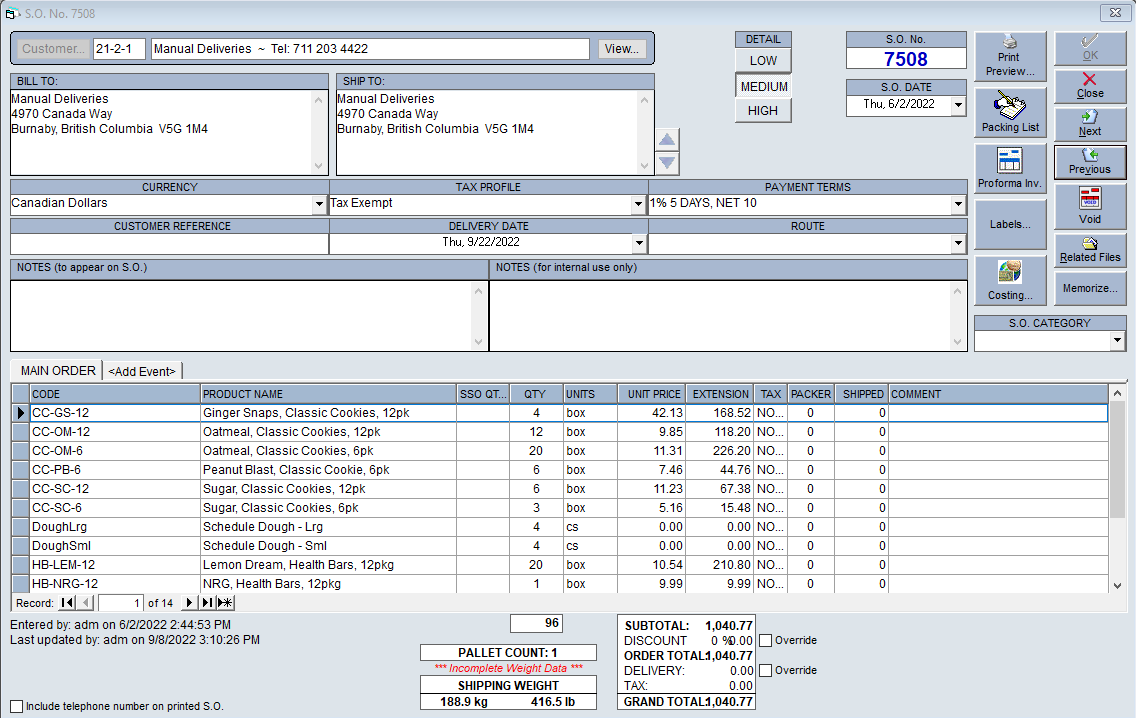
Task: Click the Customer... button
Action: (53, 49)
